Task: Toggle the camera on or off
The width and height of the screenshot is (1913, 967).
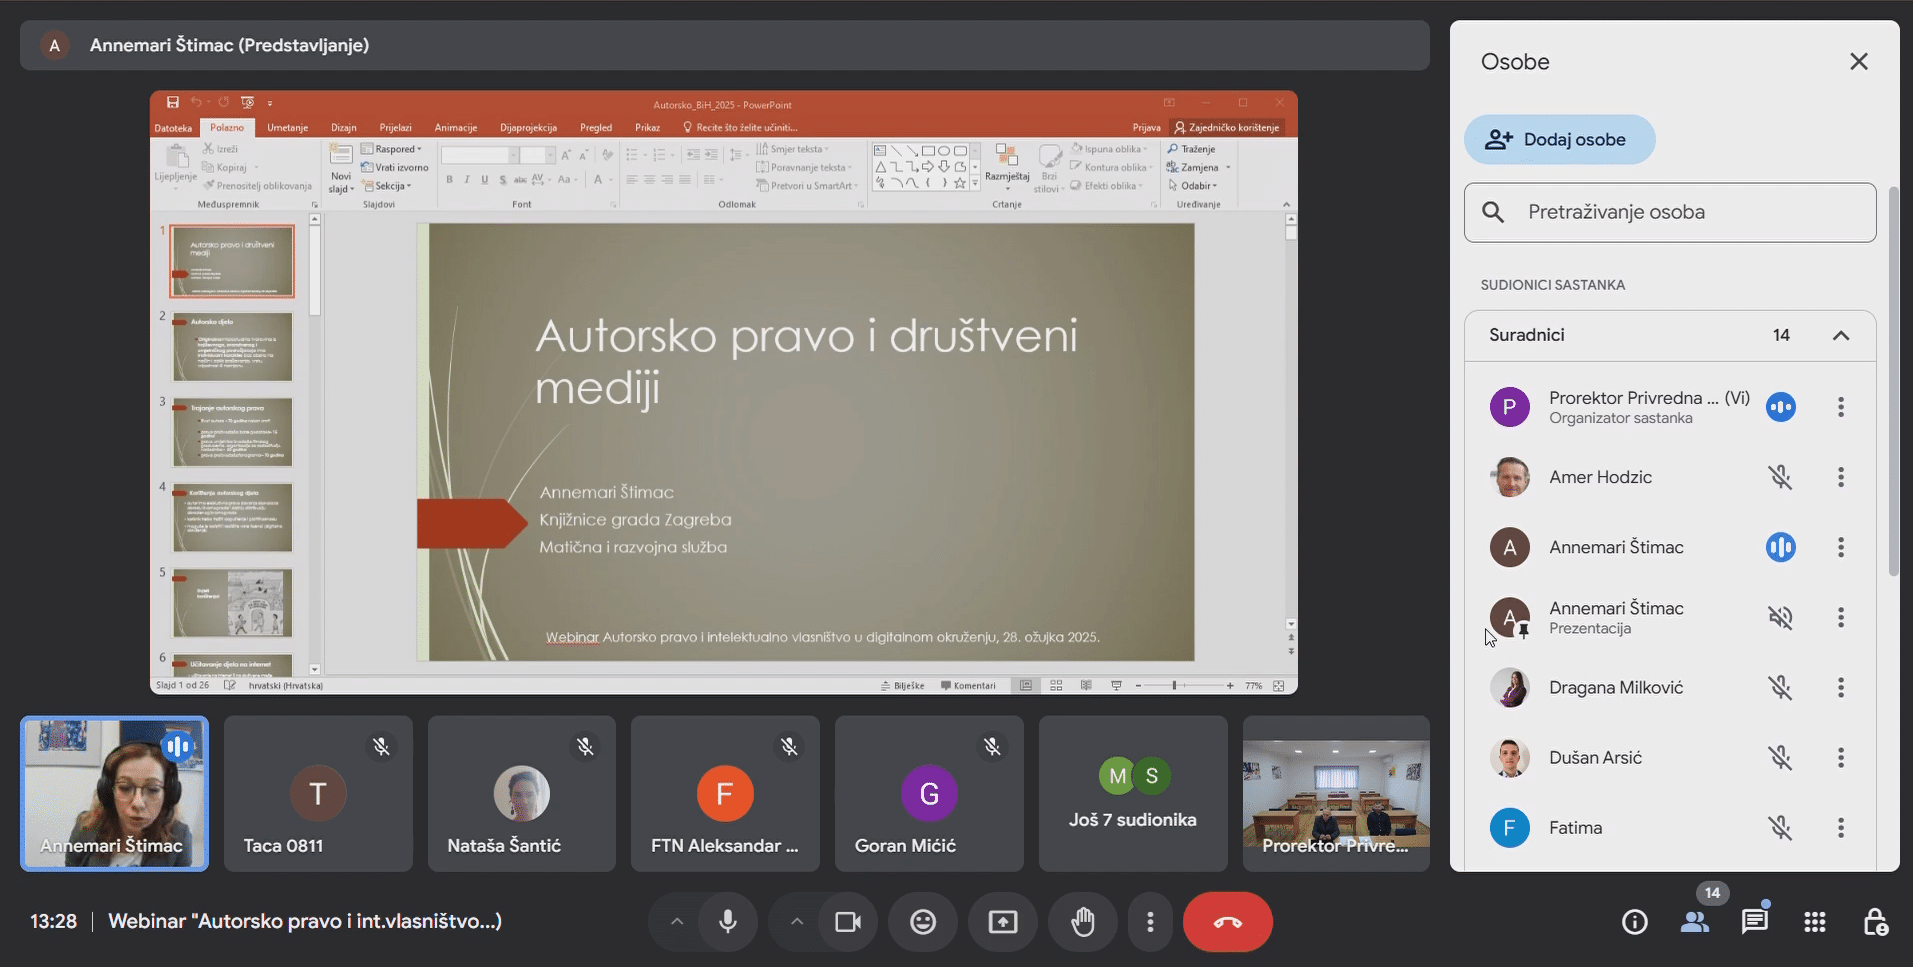Action: (848, 922)
